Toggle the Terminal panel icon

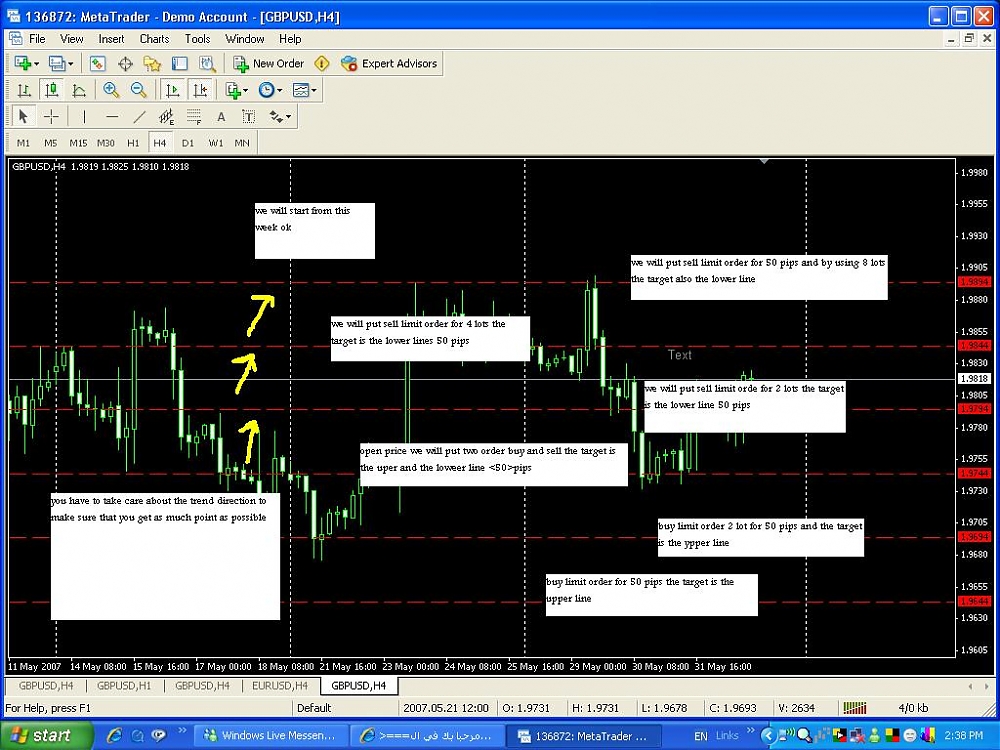coord(180,63)
